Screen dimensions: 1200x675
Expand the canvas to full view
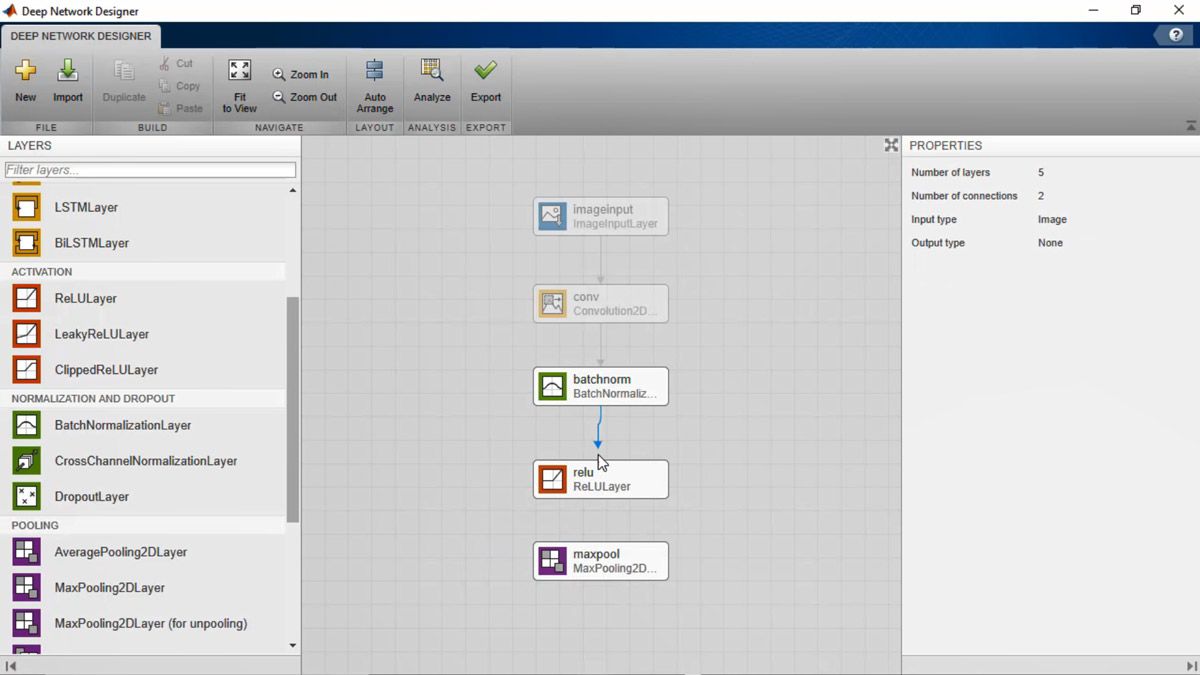891,145
